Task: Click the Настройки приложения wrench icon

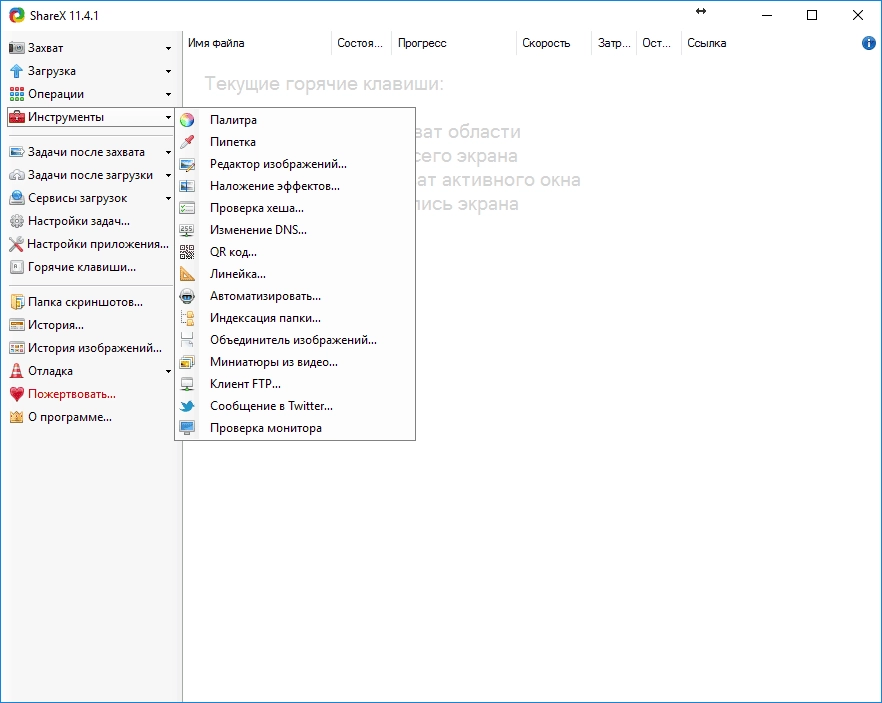Action: (16, 244)
